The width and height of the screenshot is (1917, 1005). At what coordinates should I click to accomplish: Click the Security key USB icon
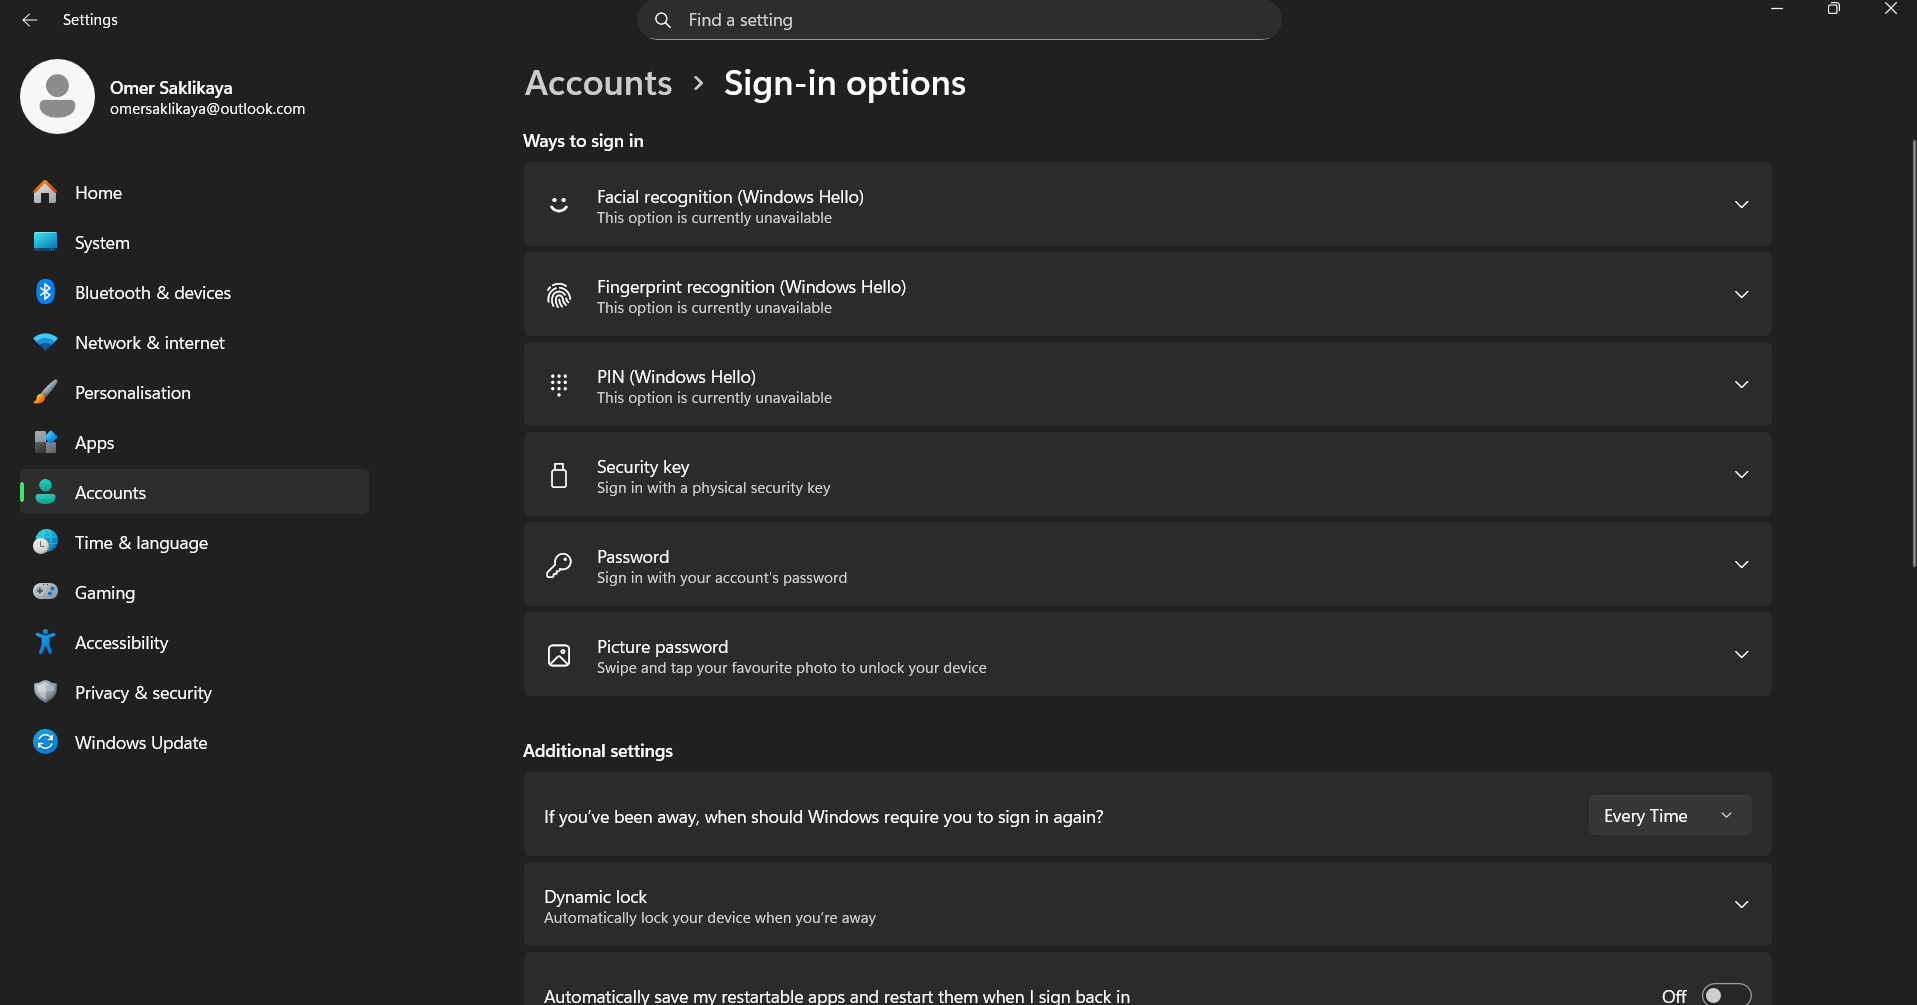tap(559, 475)
